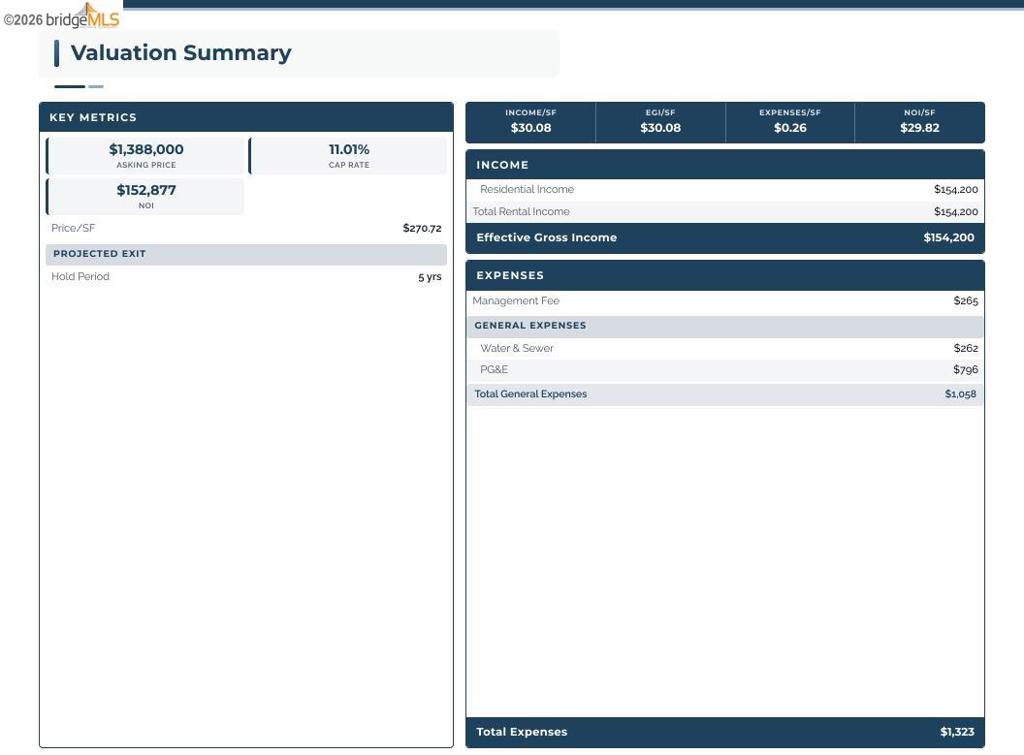Select the $152,877 NOI card
This screenshot has height=755, width=1024.
[x=146, y=196]
